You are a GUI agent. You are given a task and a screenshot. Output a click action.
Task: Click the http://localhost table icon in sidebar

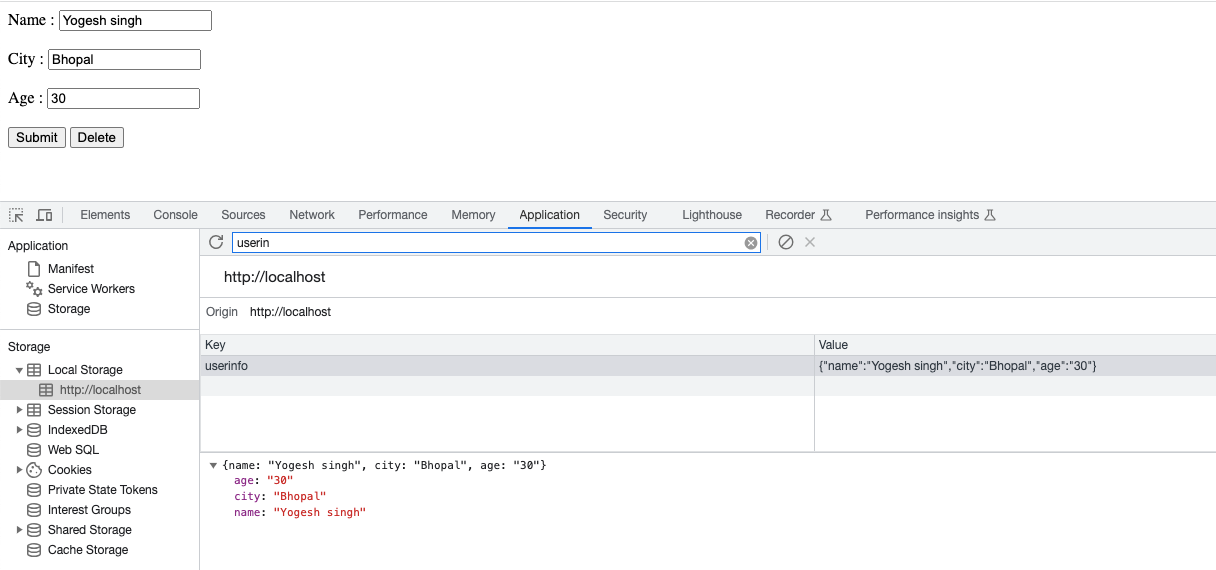(x=46, y=390)
